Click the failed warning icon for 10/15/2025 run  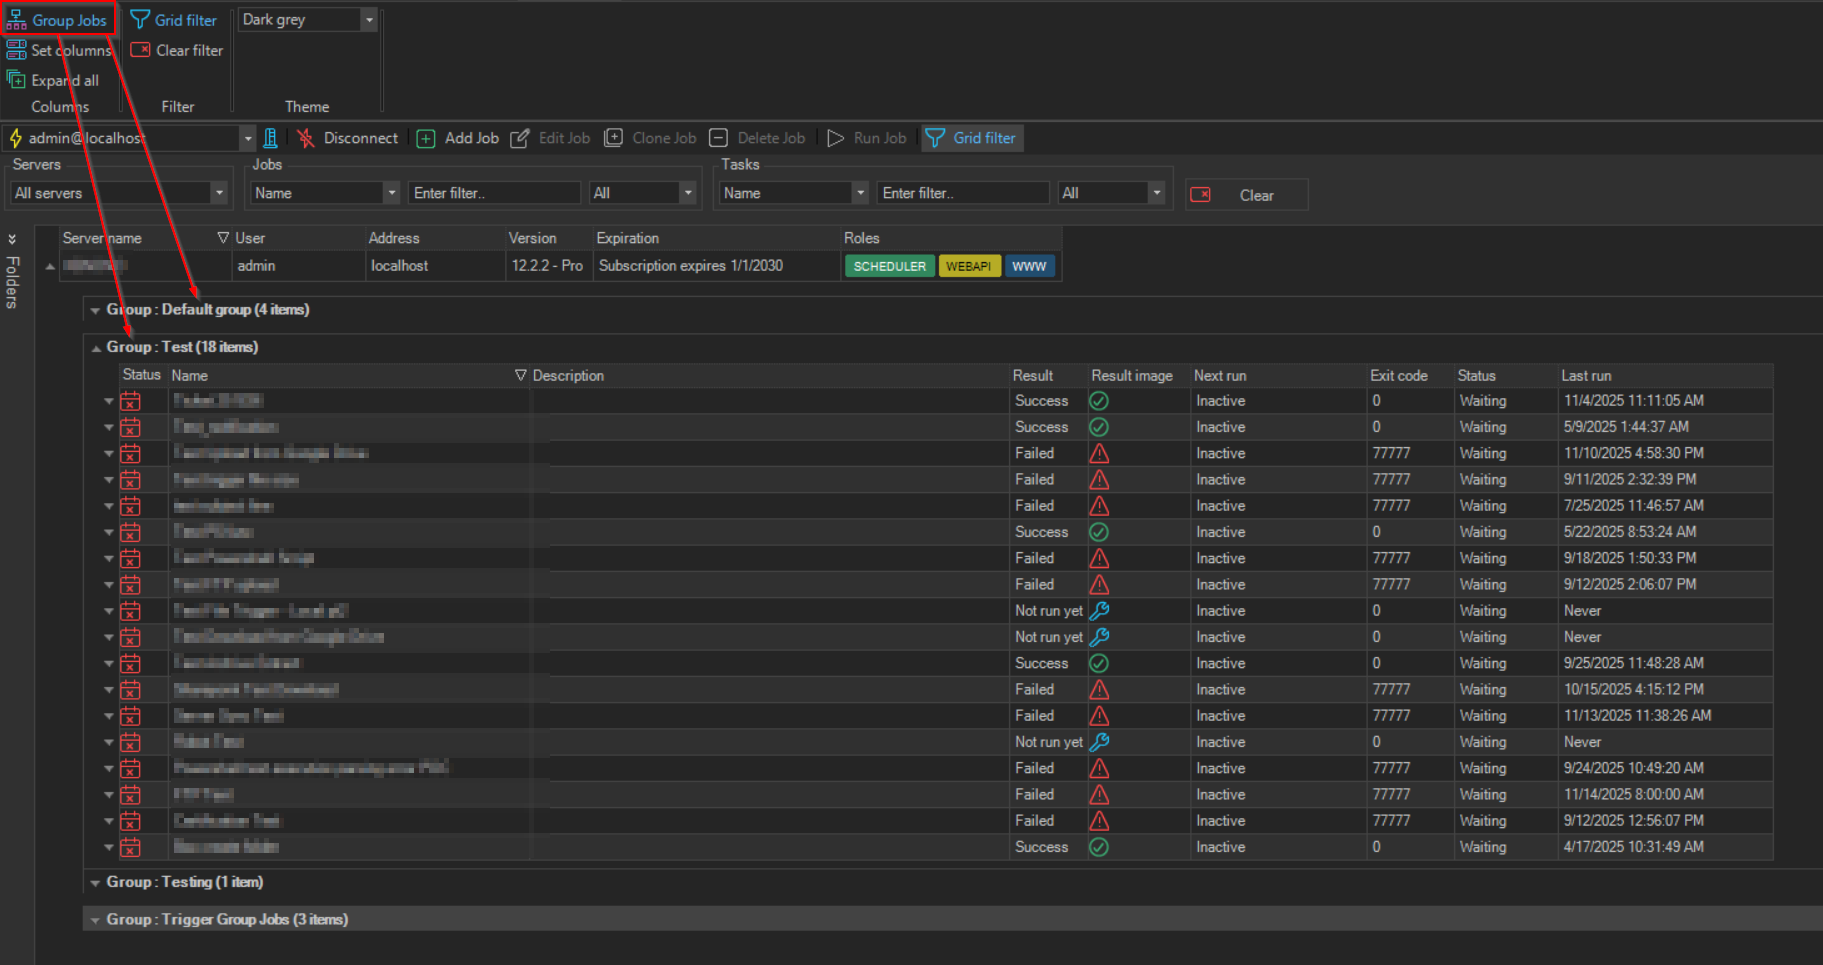pos(1099,689)
